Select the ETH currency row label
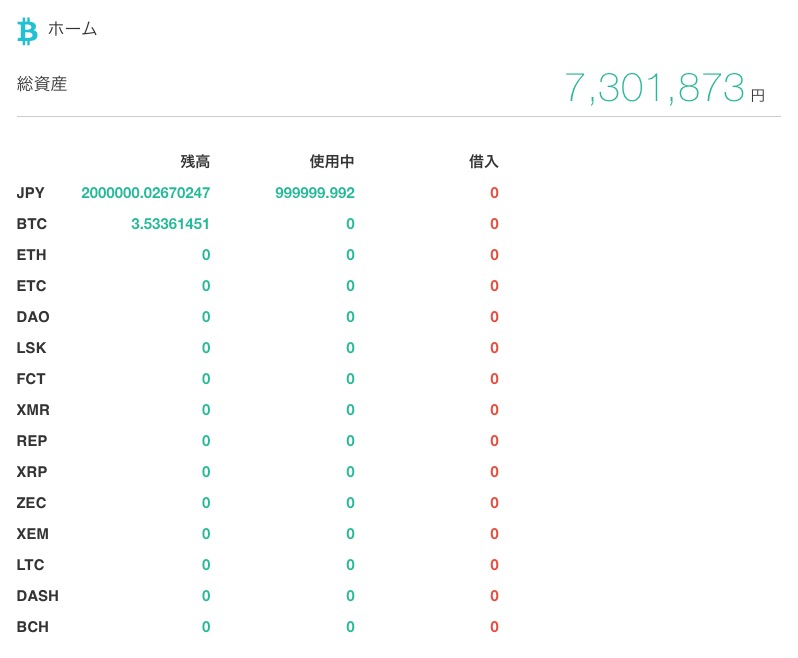The width and height of the screenshot is (798, 658). click(32, 255)
